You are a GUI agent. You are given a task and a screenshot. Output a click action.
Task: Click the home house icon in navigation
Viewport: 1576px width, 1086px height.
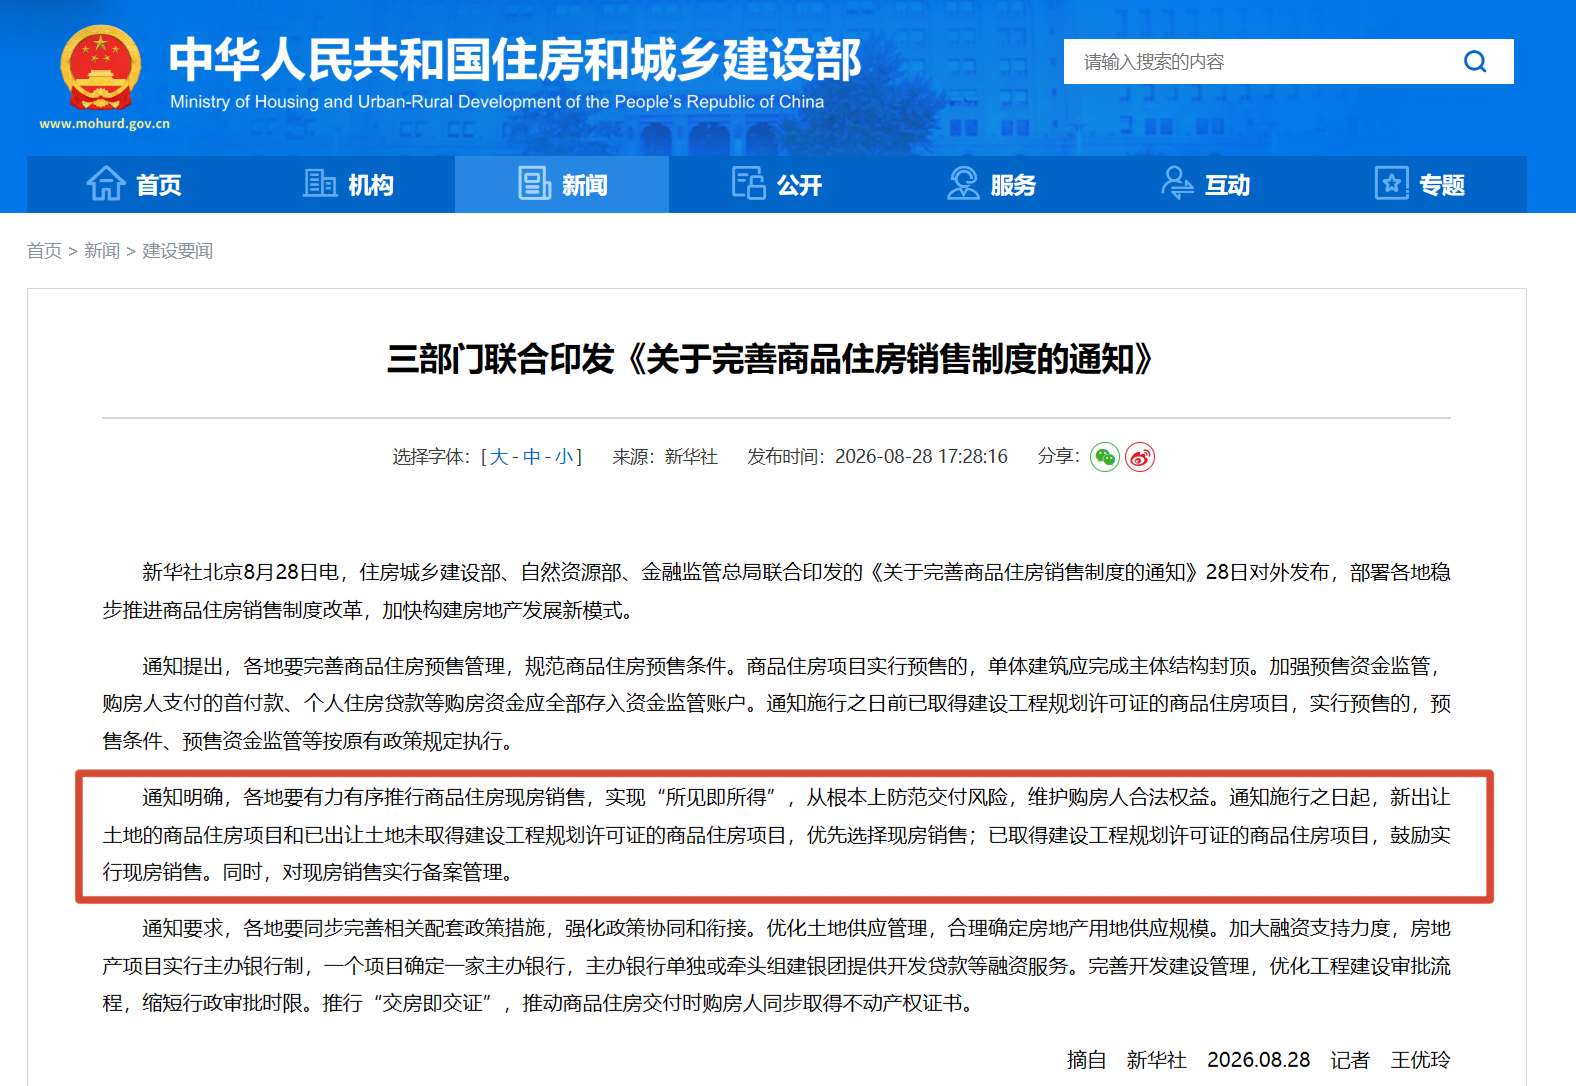tap(106, 184)
